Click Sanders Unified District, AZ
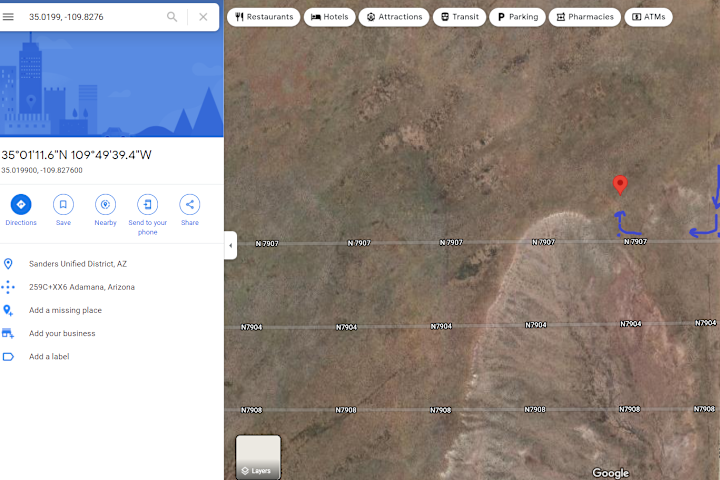 (x=78, y=264)
